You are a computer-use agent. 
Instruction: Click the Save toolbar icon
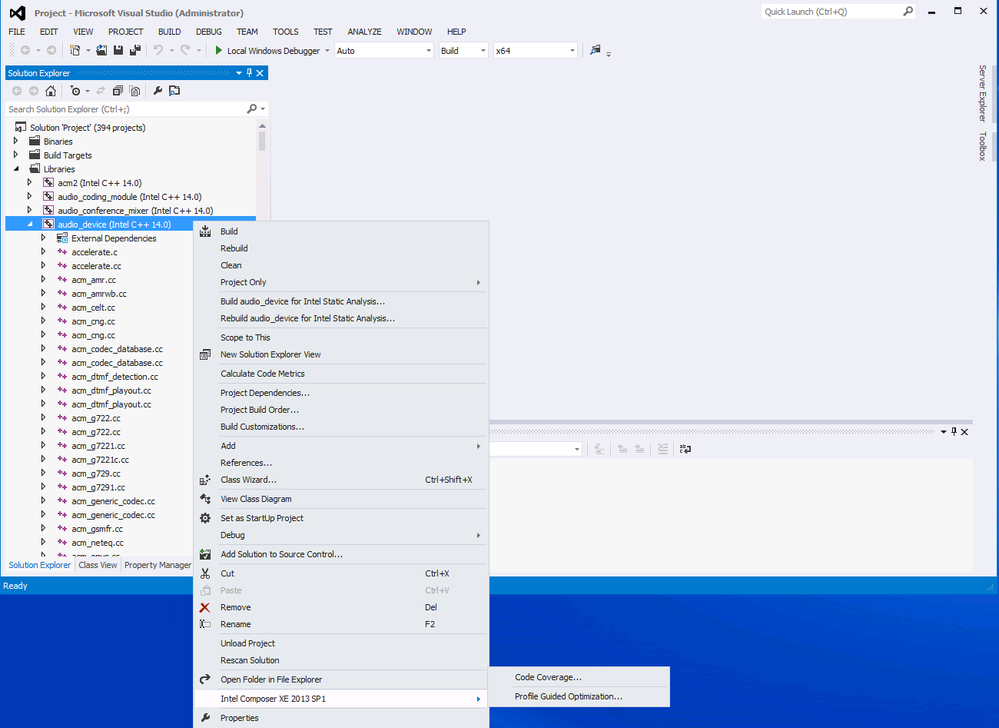118,50
